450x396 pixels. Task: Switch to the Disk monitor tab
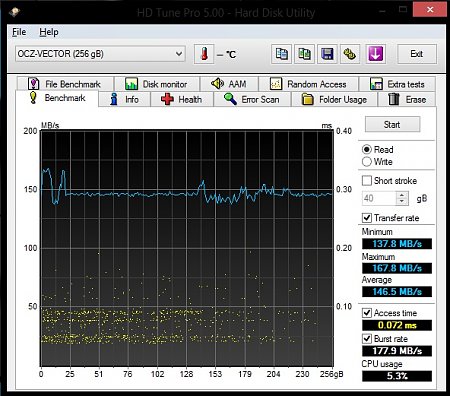(x=157, y=84)
